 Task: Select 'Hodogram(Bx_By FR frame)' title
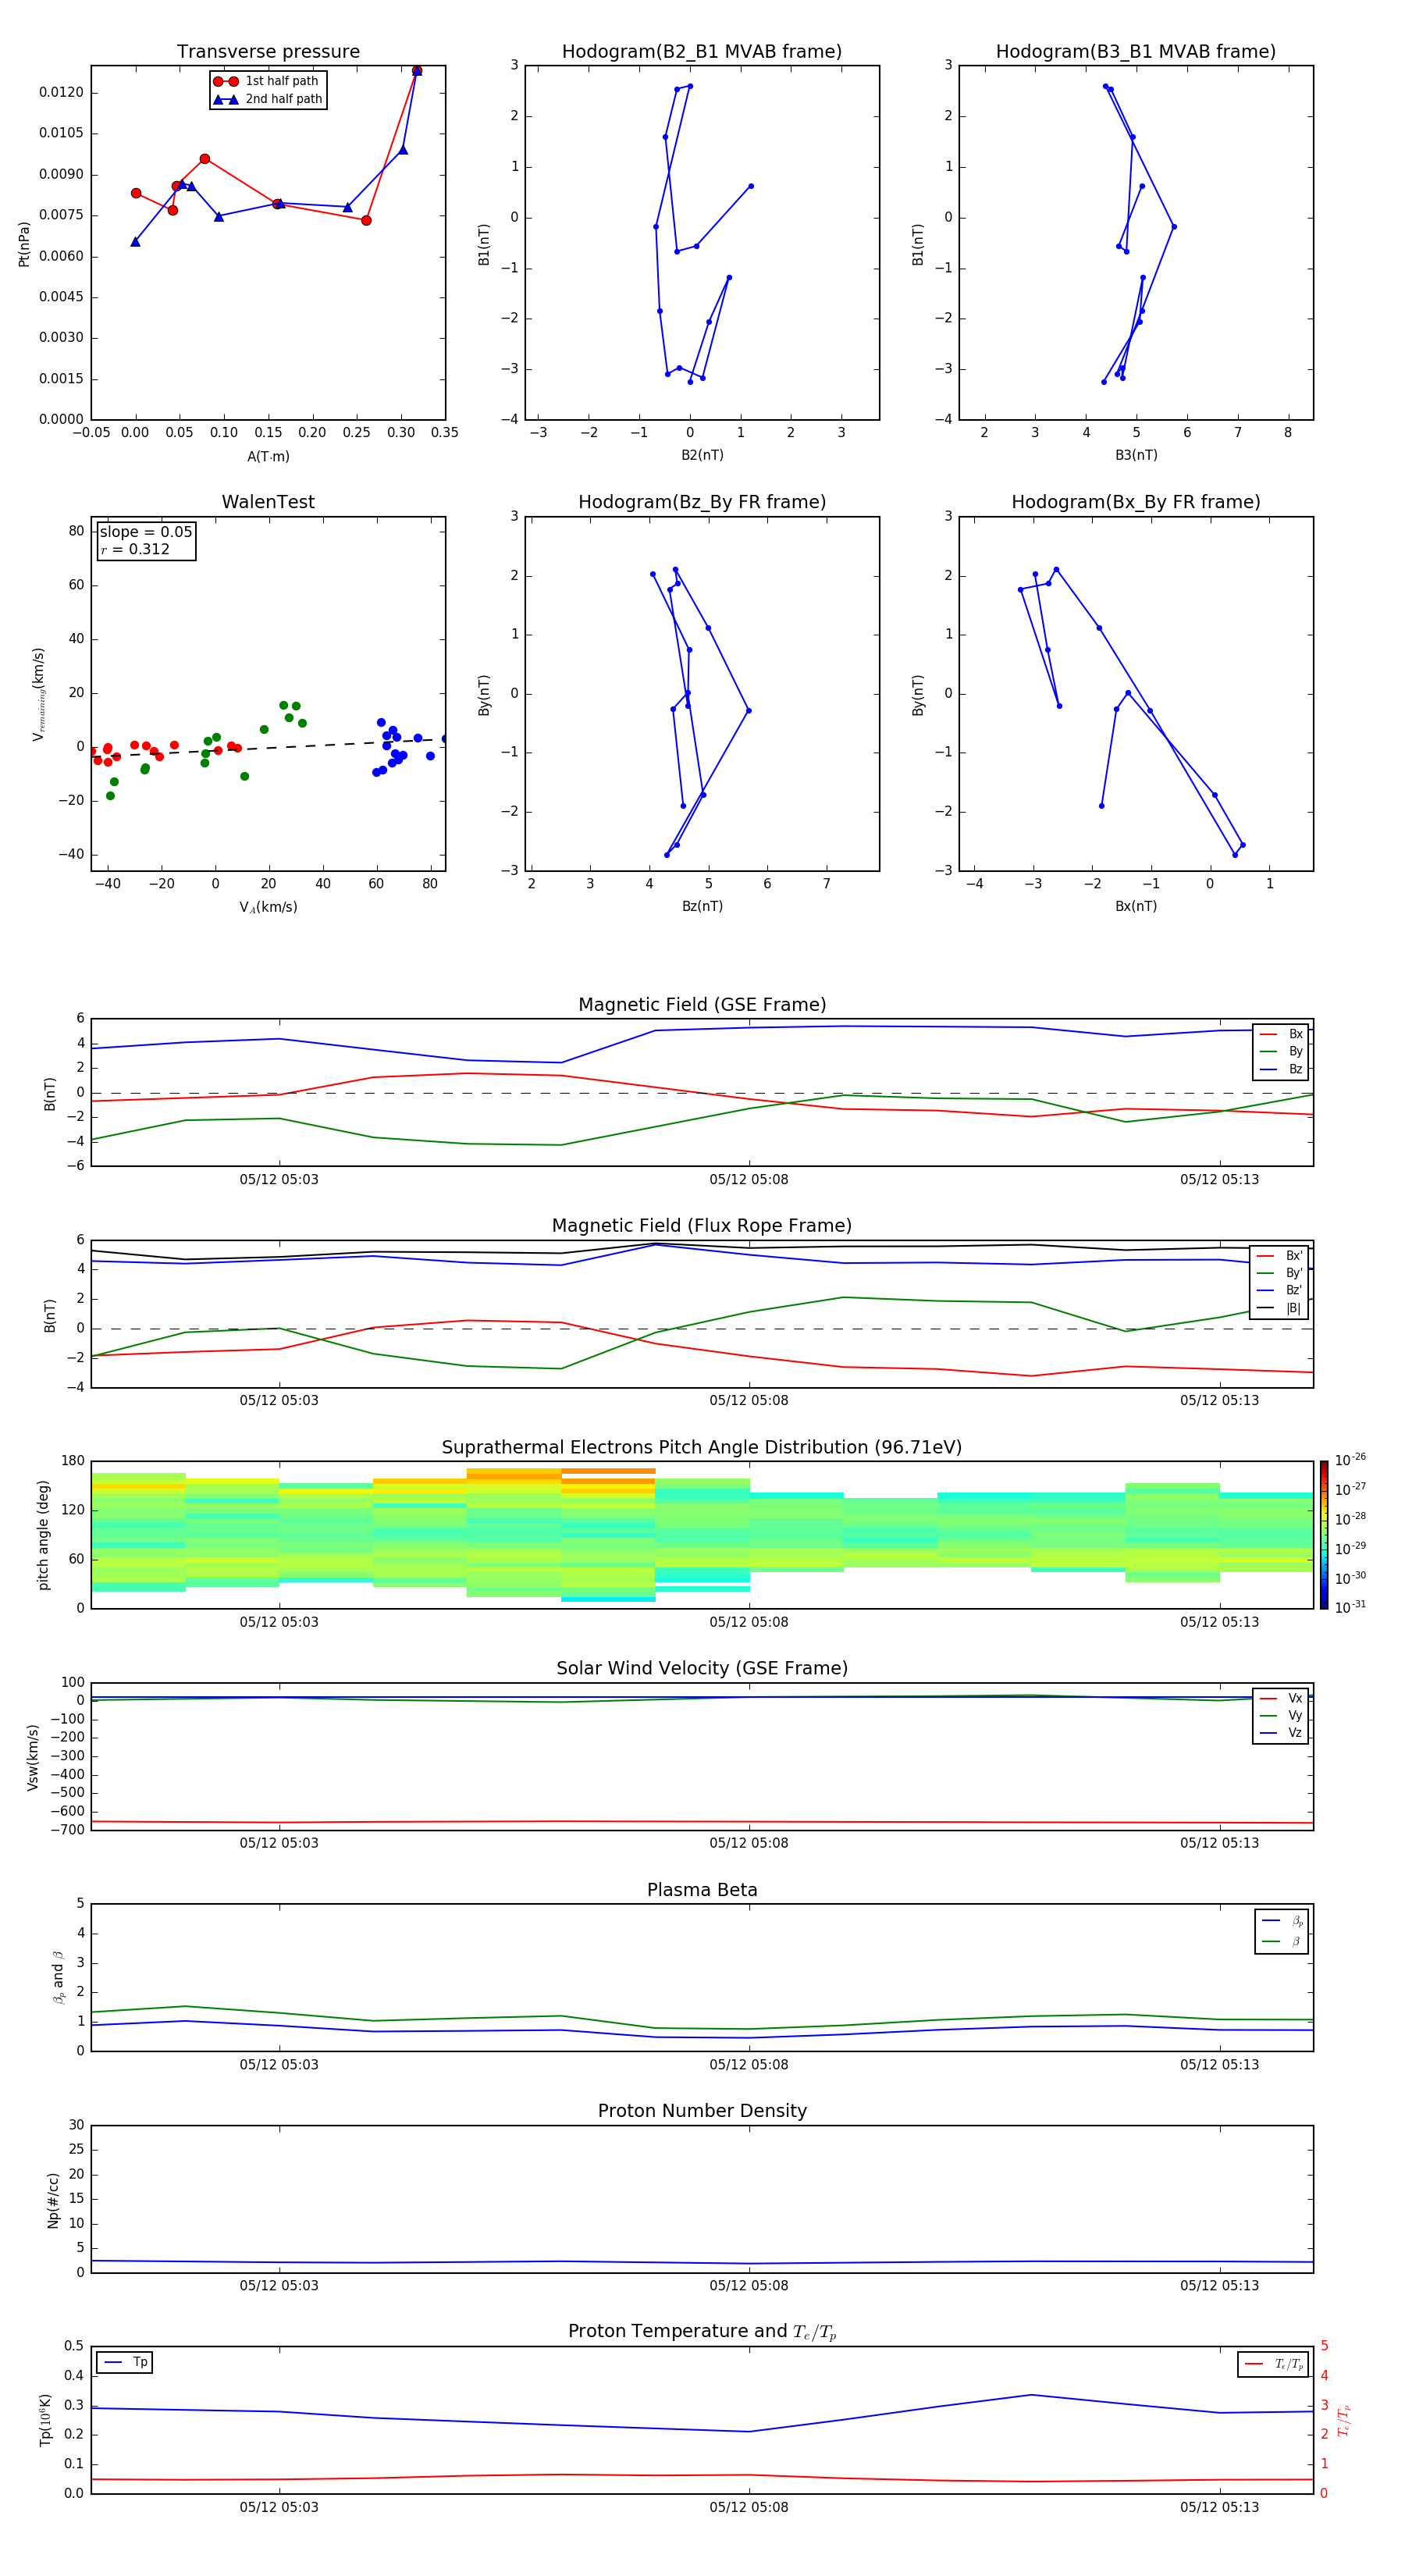coord(1136,502)
